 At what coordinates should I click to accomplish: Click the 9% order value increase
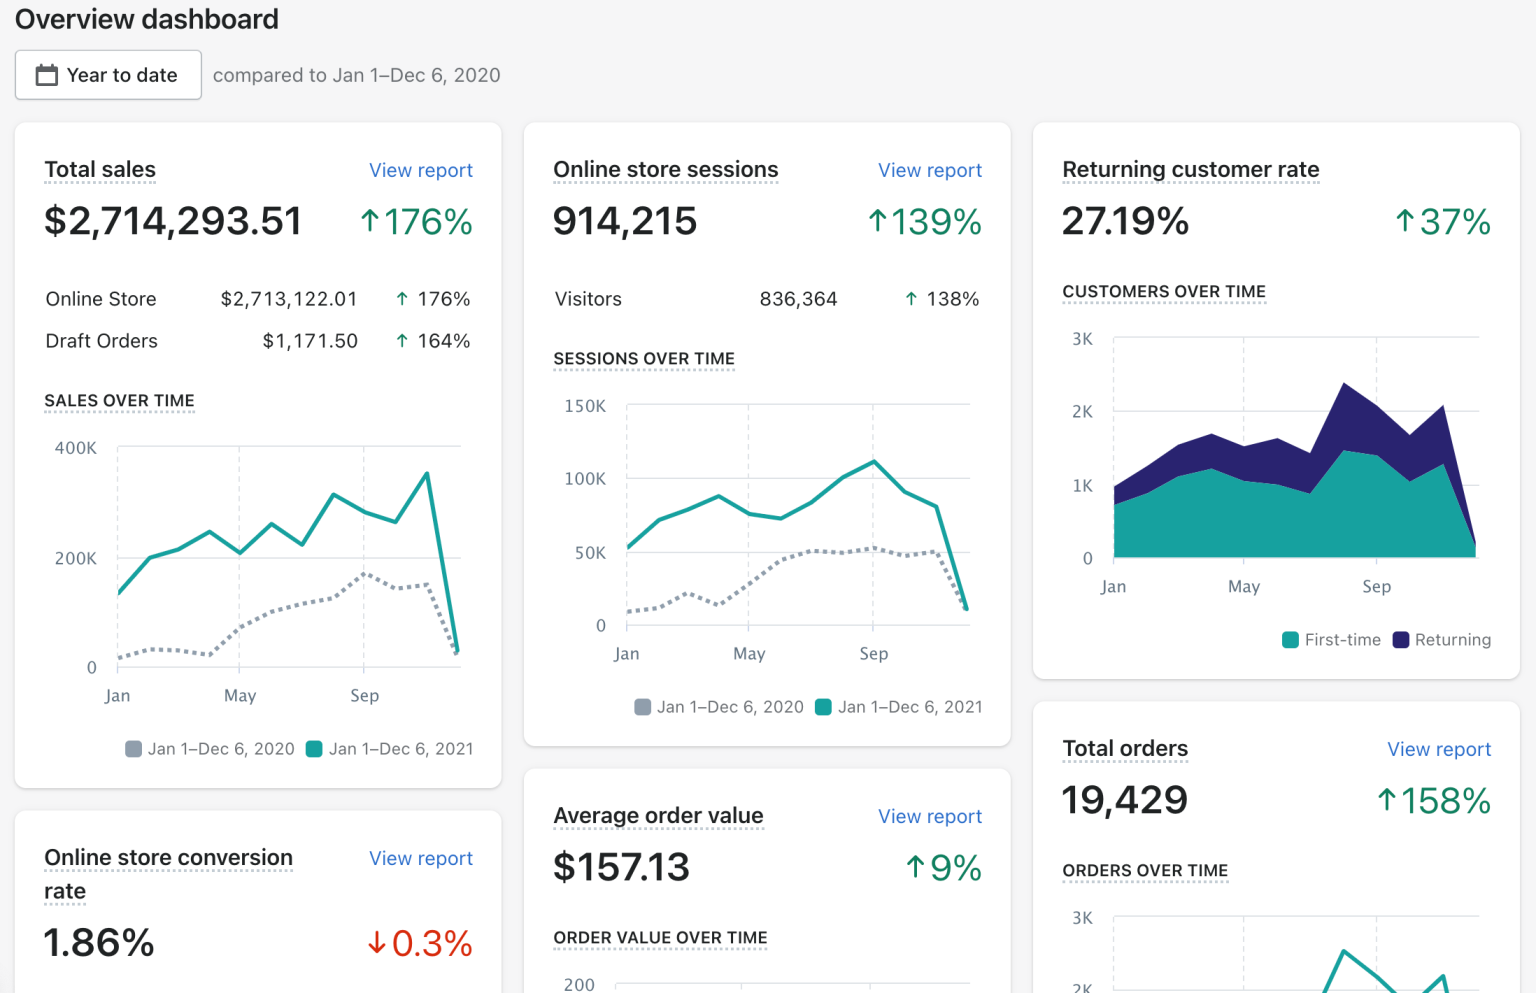(x=943, y=868)
